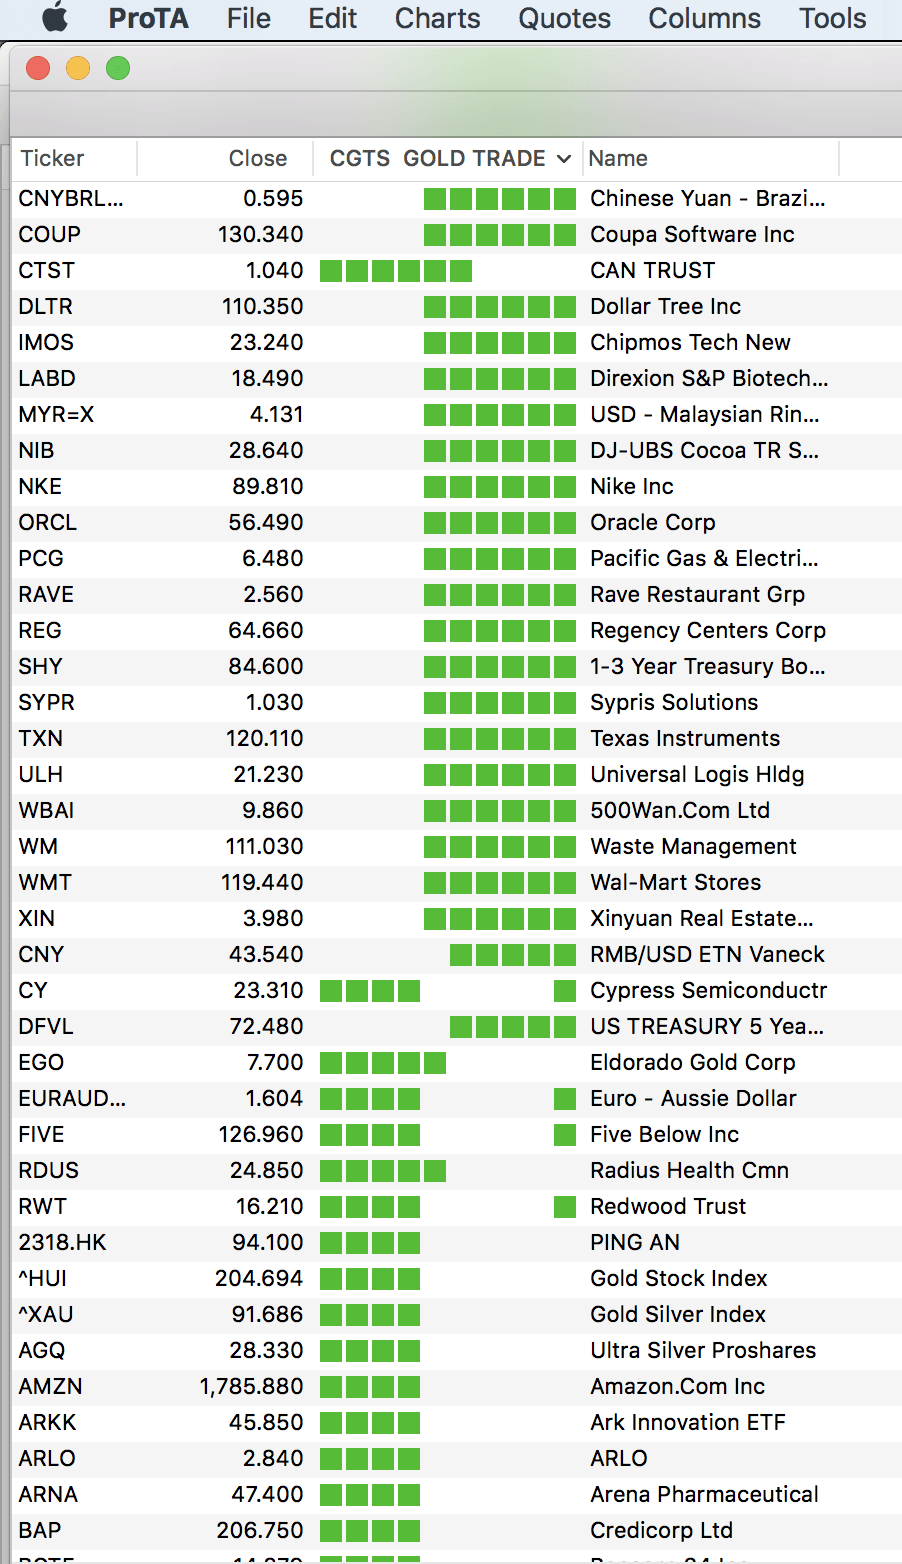The image size is (902, 1564).
Task: Click Ultra Silver Proshares name
Action: click(x=703, y=1350)
